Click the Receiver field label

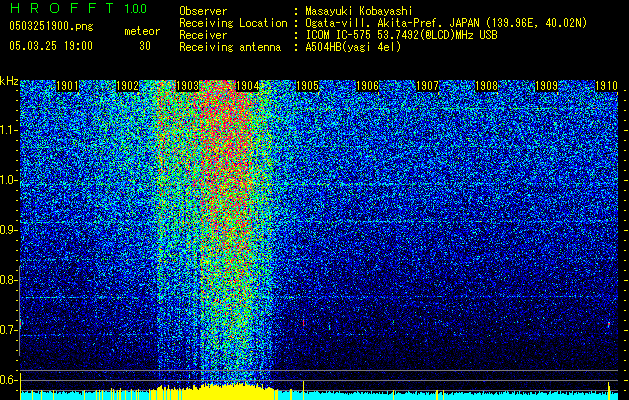point(203,35)
